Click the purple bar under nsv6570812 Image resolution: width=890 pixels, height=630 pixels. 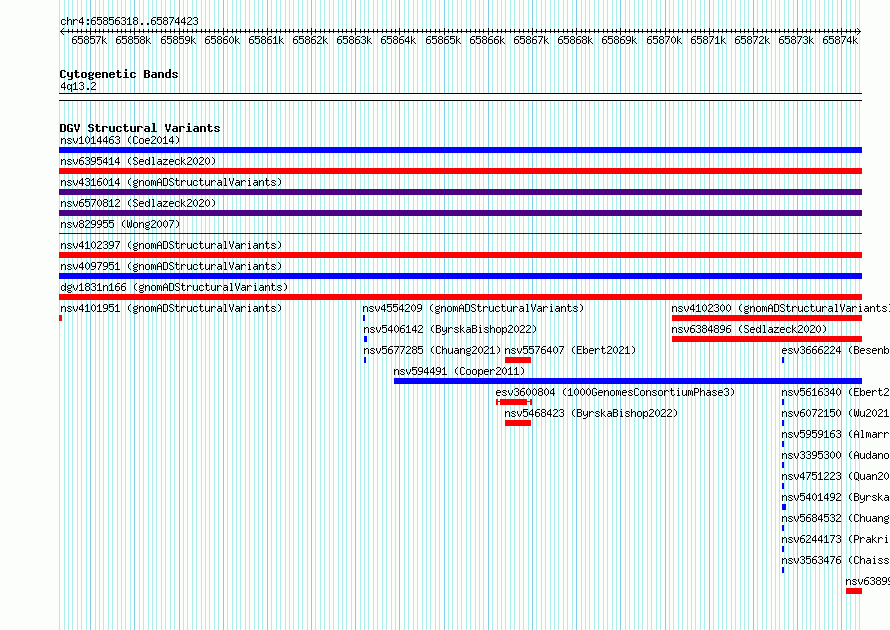[x=460, y=213]
